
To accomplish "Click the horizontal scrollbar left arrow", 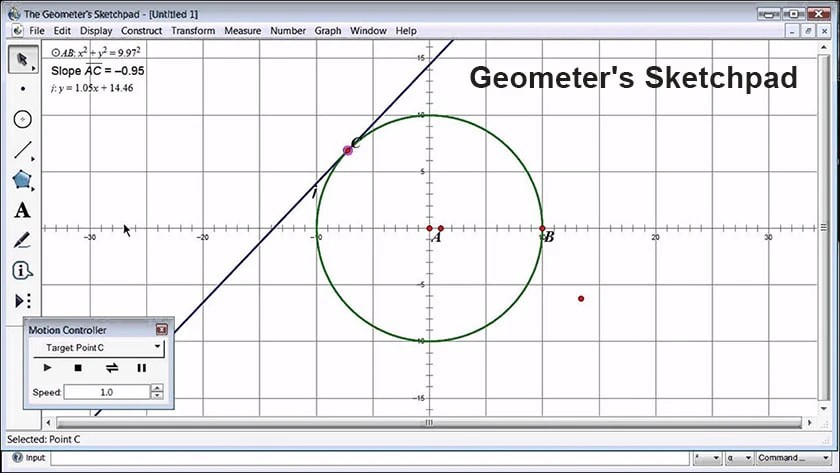I will (48, 423).
